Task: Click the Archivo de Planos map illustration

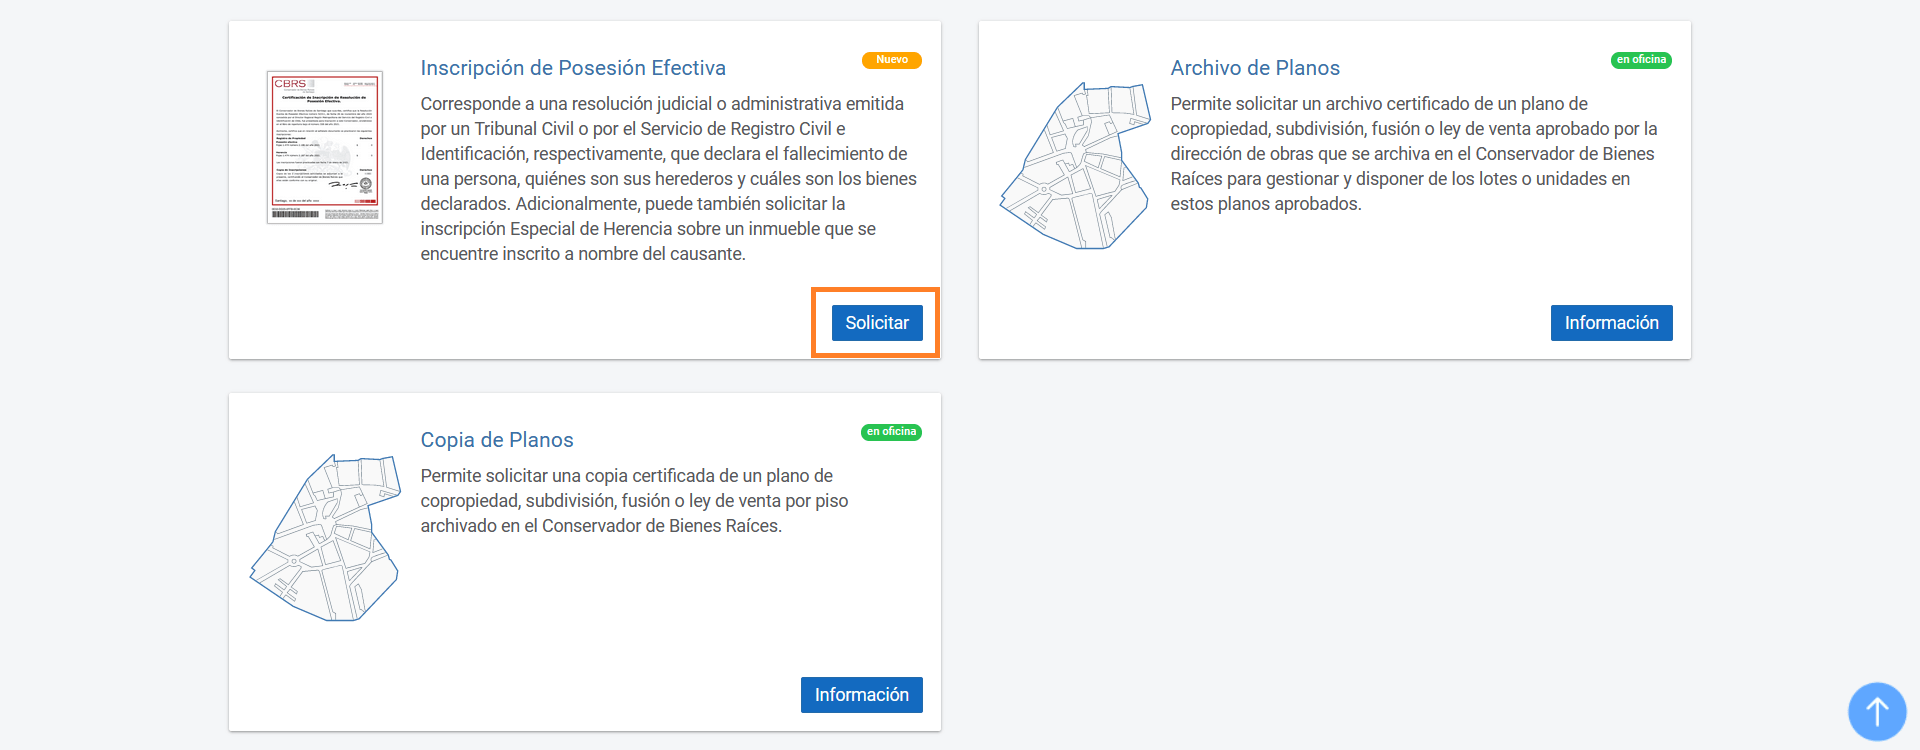Action: 1075,166
